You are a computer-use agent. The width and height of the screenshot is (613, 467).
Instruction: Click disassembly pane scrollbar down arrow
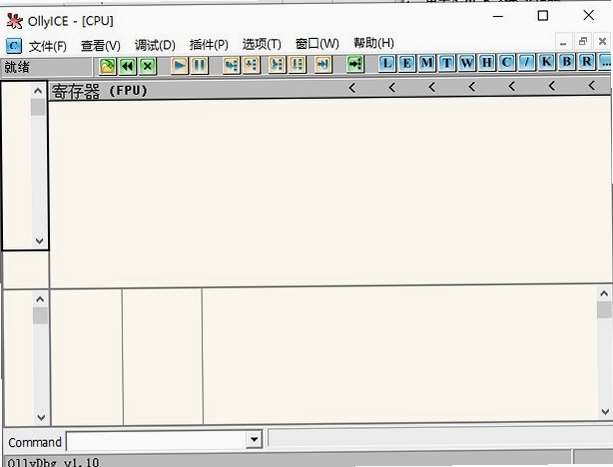[x=39, y=241]
